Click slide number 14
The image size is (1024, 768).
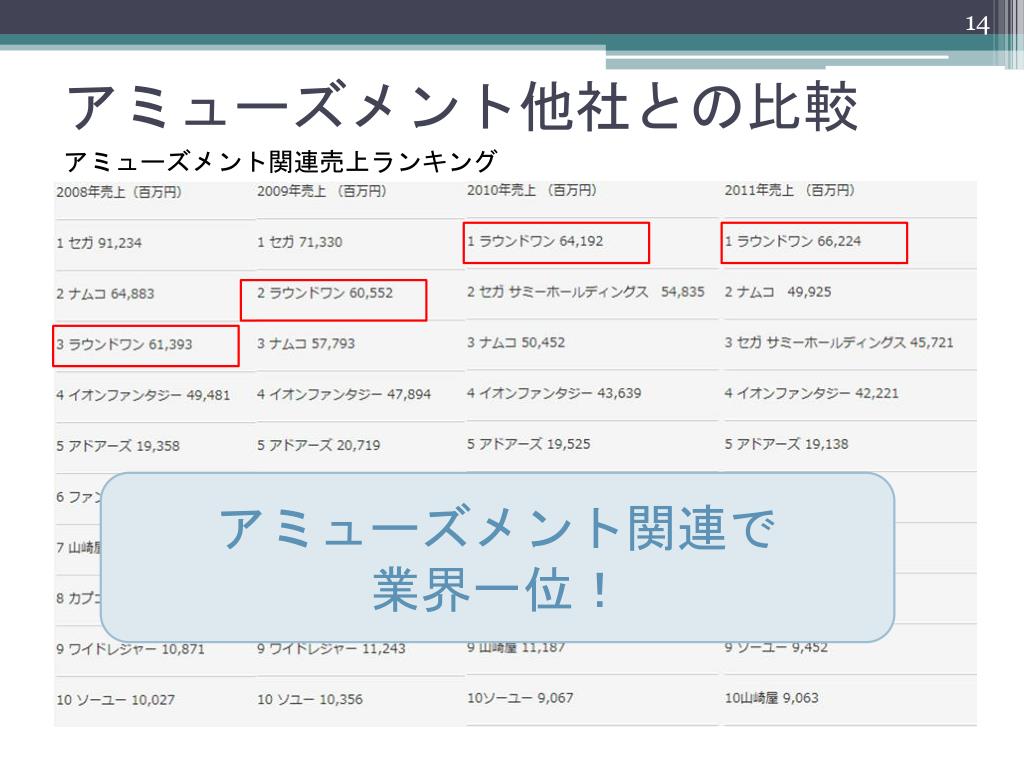pyautogui.click(x=977, y=24)
